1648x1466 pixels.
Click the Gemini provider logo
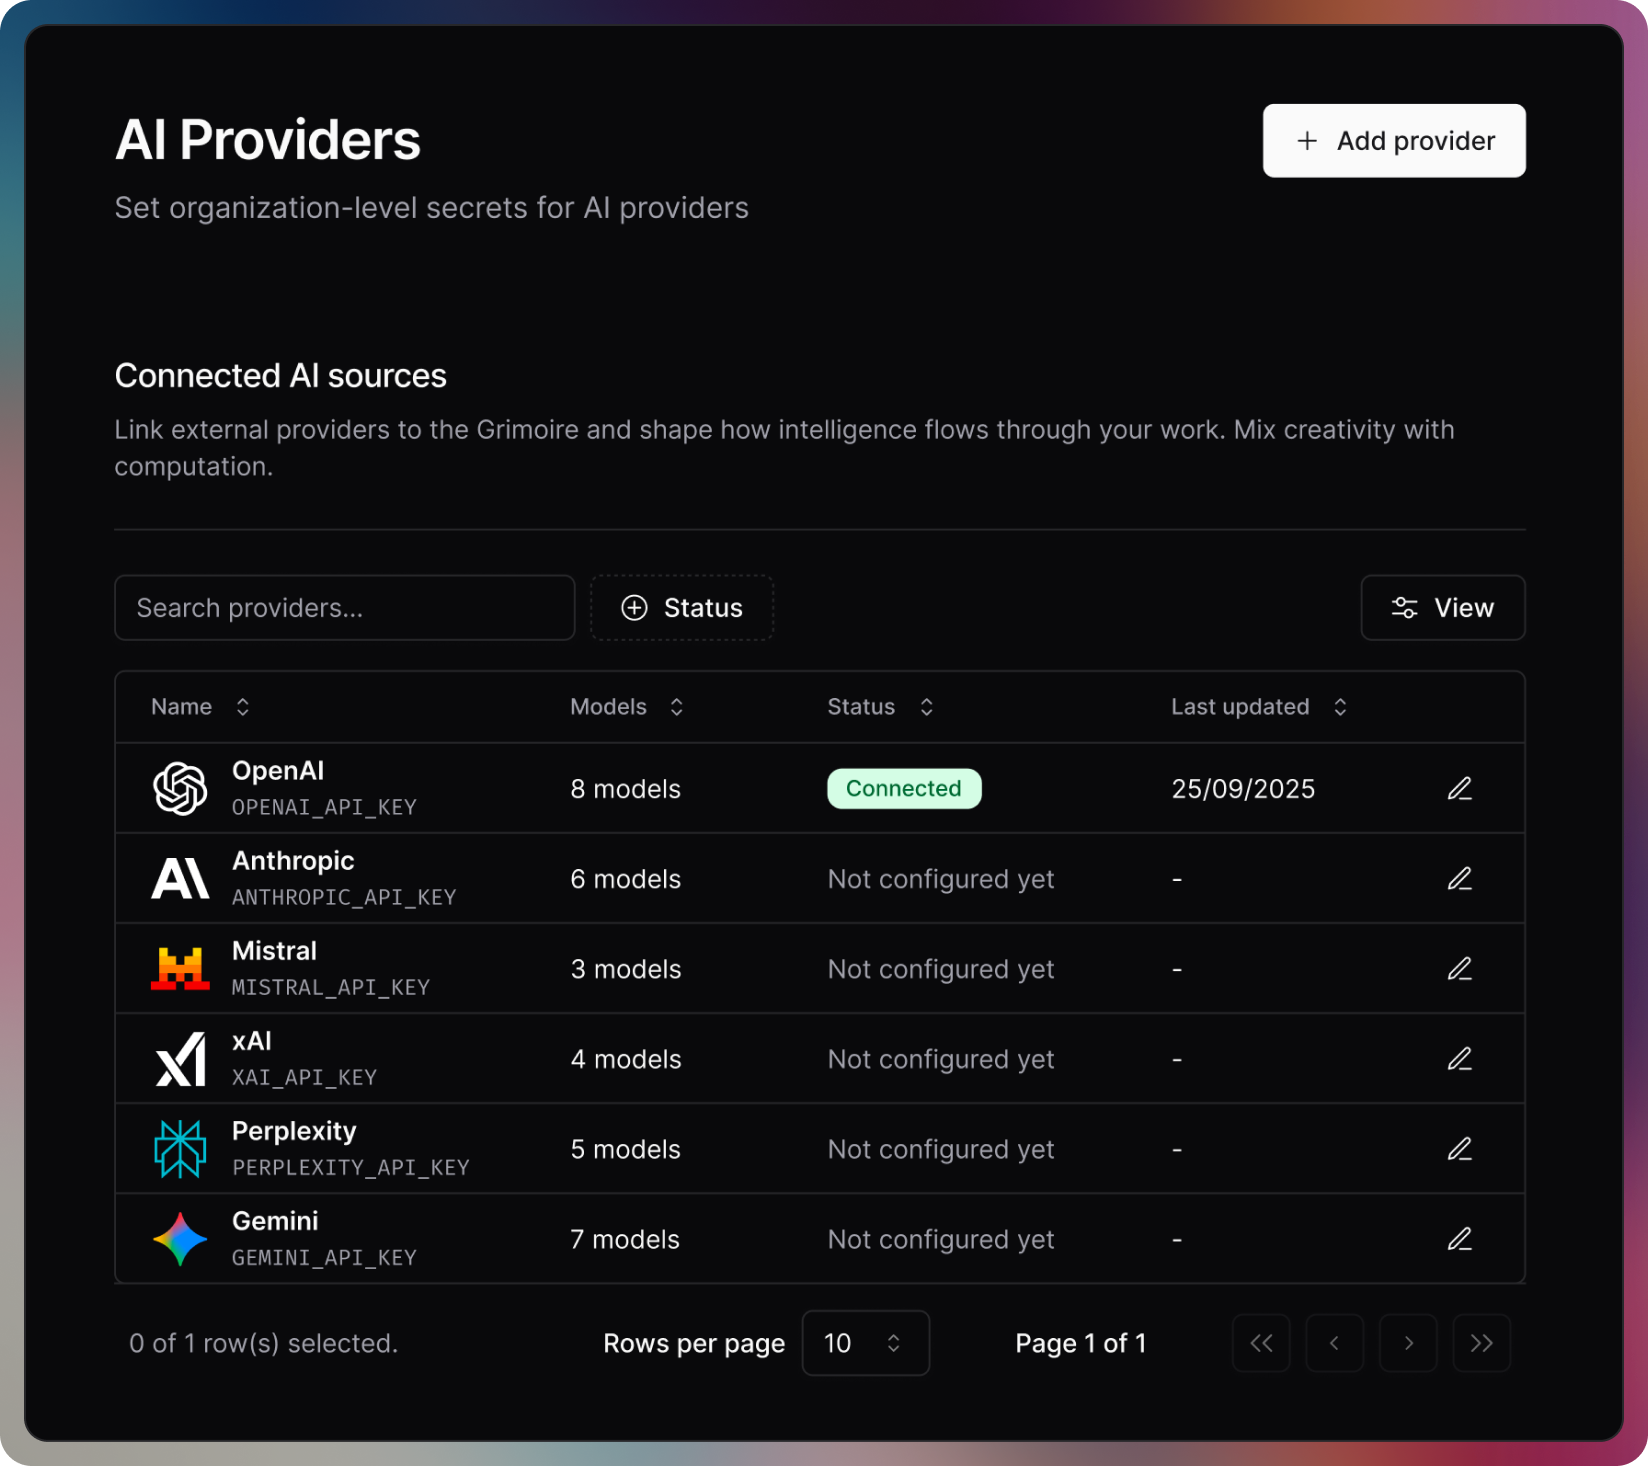tap(180, 1238)
